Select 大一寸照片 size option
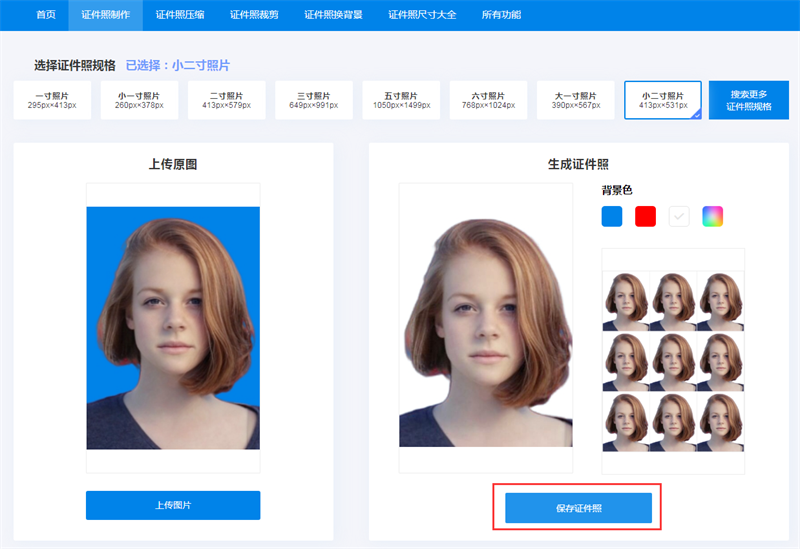 tap(574, 100)
